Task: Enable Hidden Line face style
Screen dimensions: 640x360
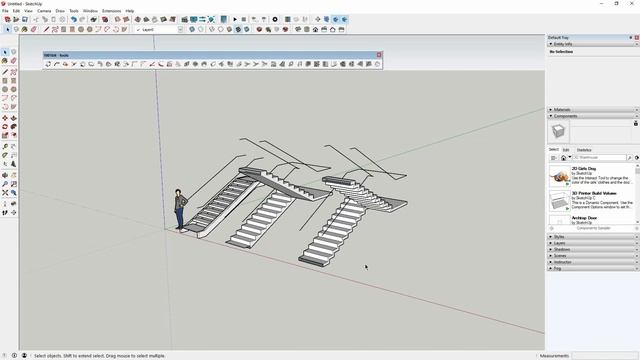Action: click(221, 29)
